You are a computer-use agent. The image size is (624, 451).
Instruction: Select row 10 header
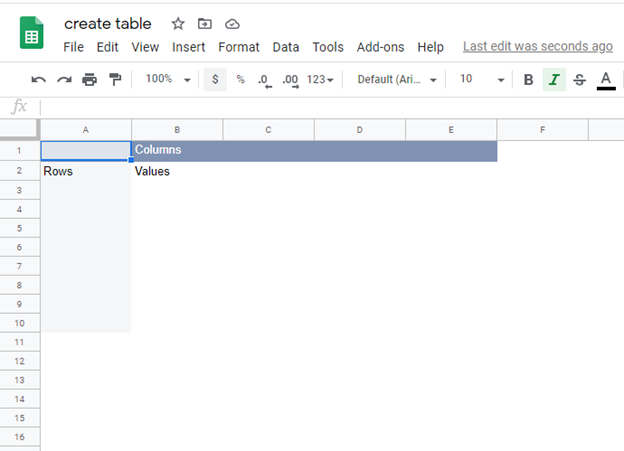pyautogui.click(x=20, y=323)
